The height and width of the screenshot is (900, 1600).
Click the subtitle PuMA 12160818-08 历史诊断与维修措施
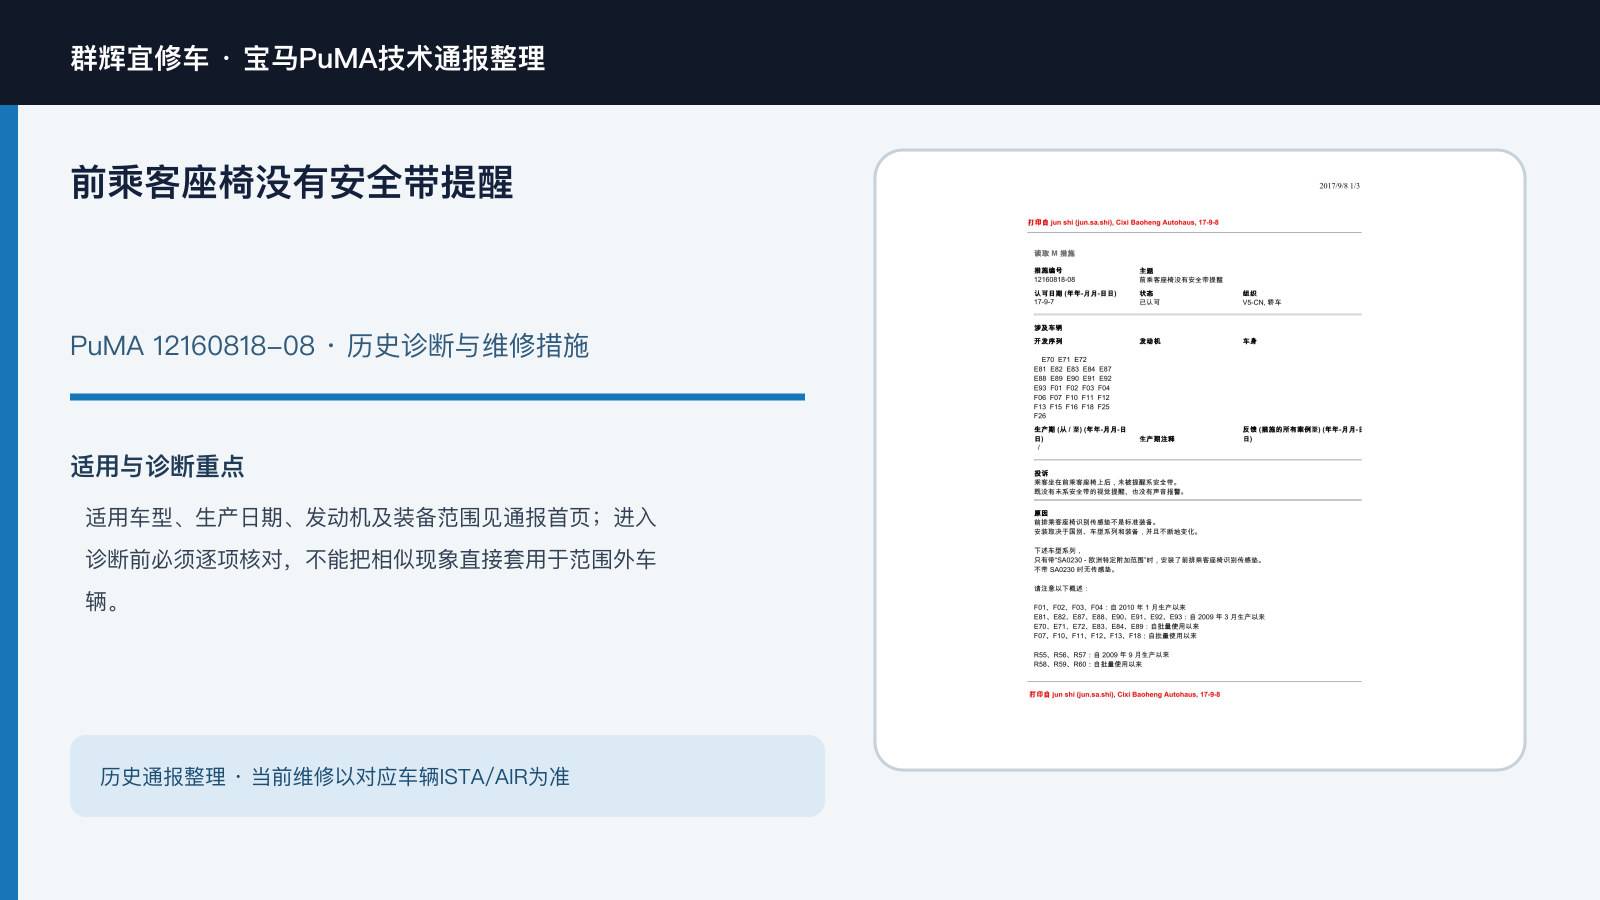click(329, 346)
